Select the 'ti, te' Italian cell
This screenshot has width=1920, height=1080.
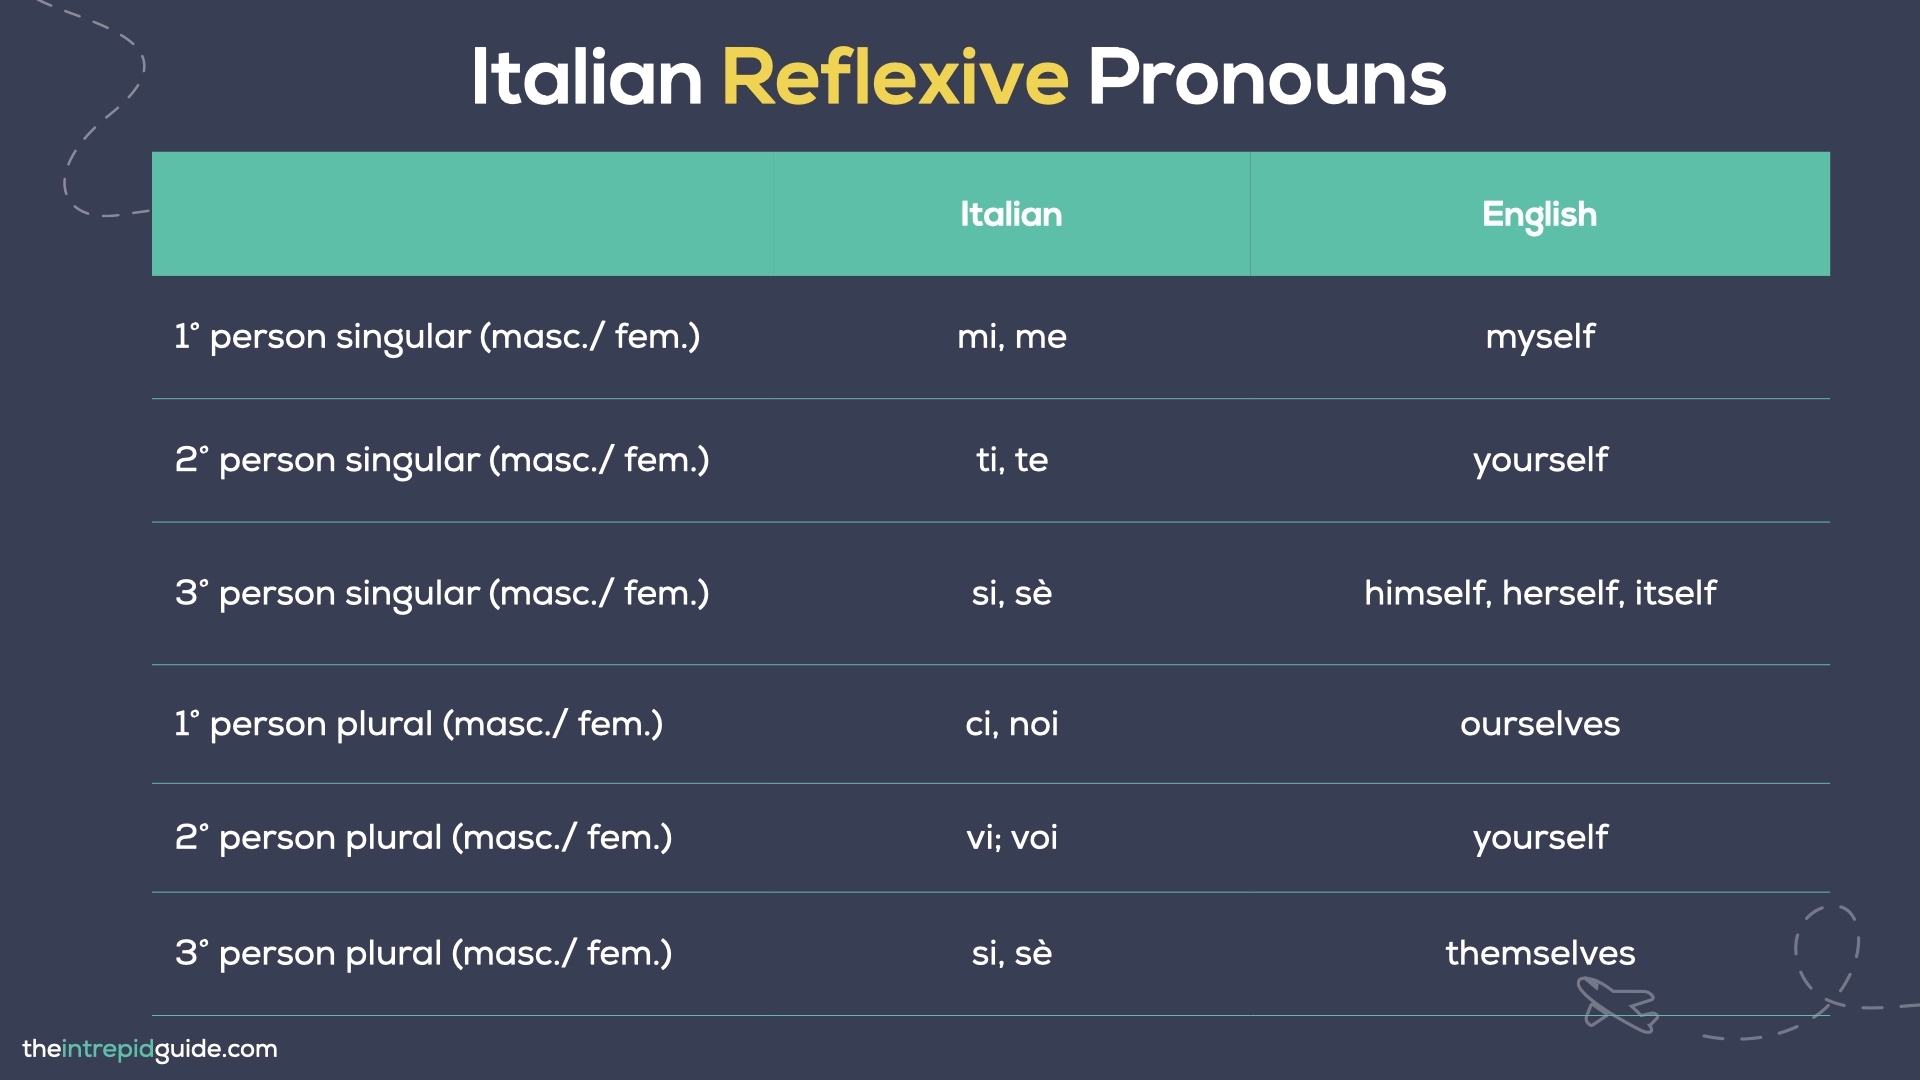click(1011, 460)
